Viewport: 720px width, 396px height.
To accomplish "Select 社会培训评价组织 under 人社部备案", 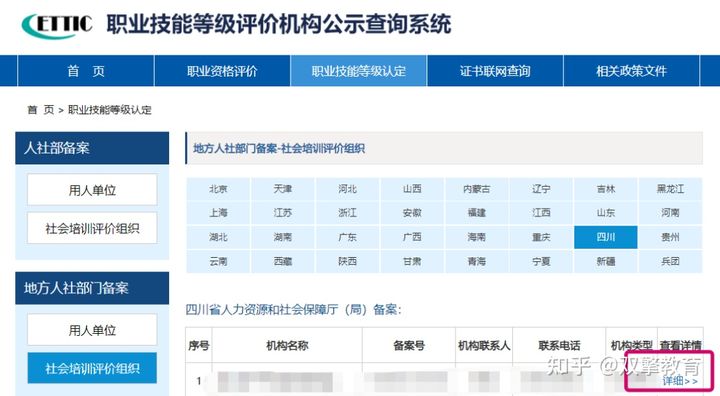I will [x=92, y=228].
